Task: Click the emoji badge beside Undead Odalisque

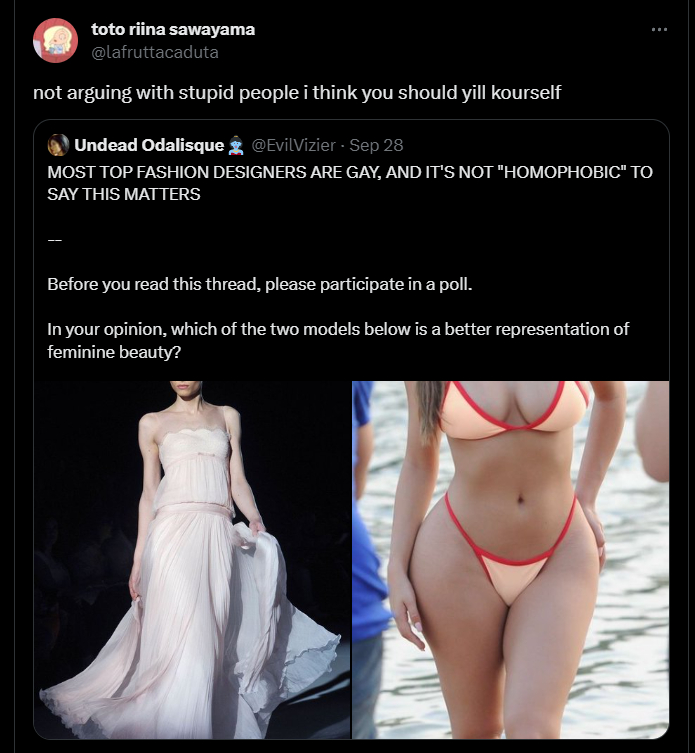Action: pyautogui.click(x=235, y=146)
